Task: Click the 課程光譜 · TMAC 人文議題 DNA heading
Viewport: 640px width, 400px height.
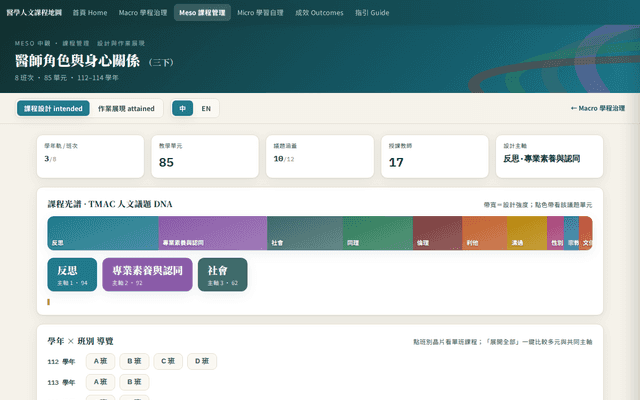Action: pos(110,204)
